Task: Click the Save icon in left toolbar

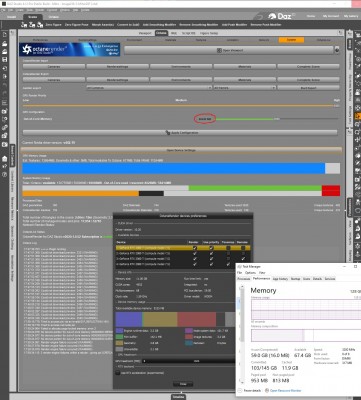Action: [5, 60]
